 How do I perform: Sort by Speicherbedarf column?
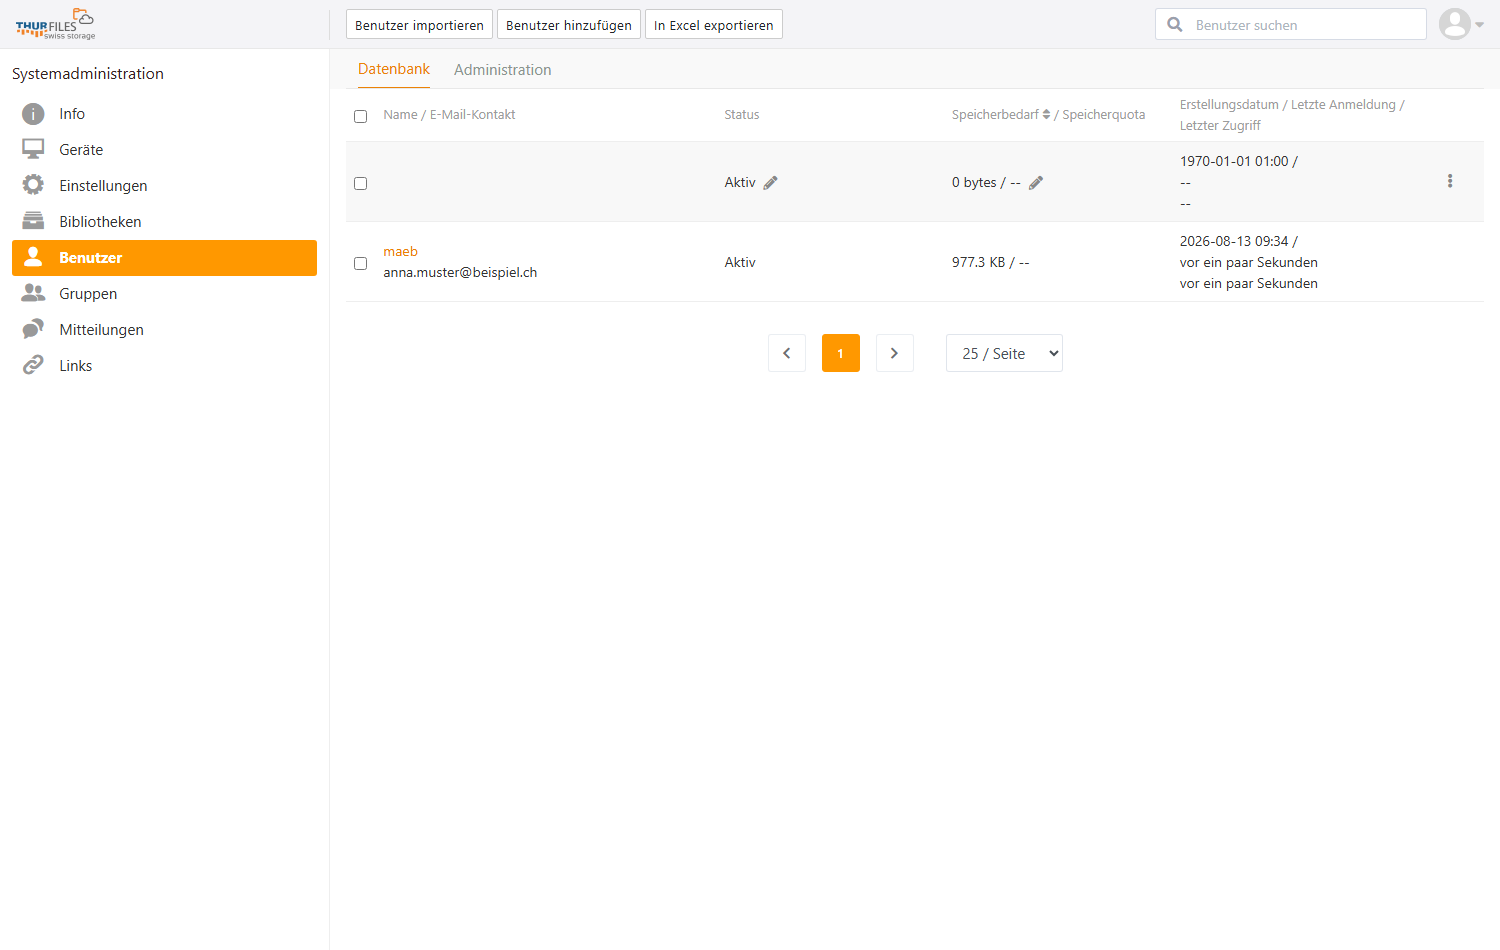[1001, 115]
